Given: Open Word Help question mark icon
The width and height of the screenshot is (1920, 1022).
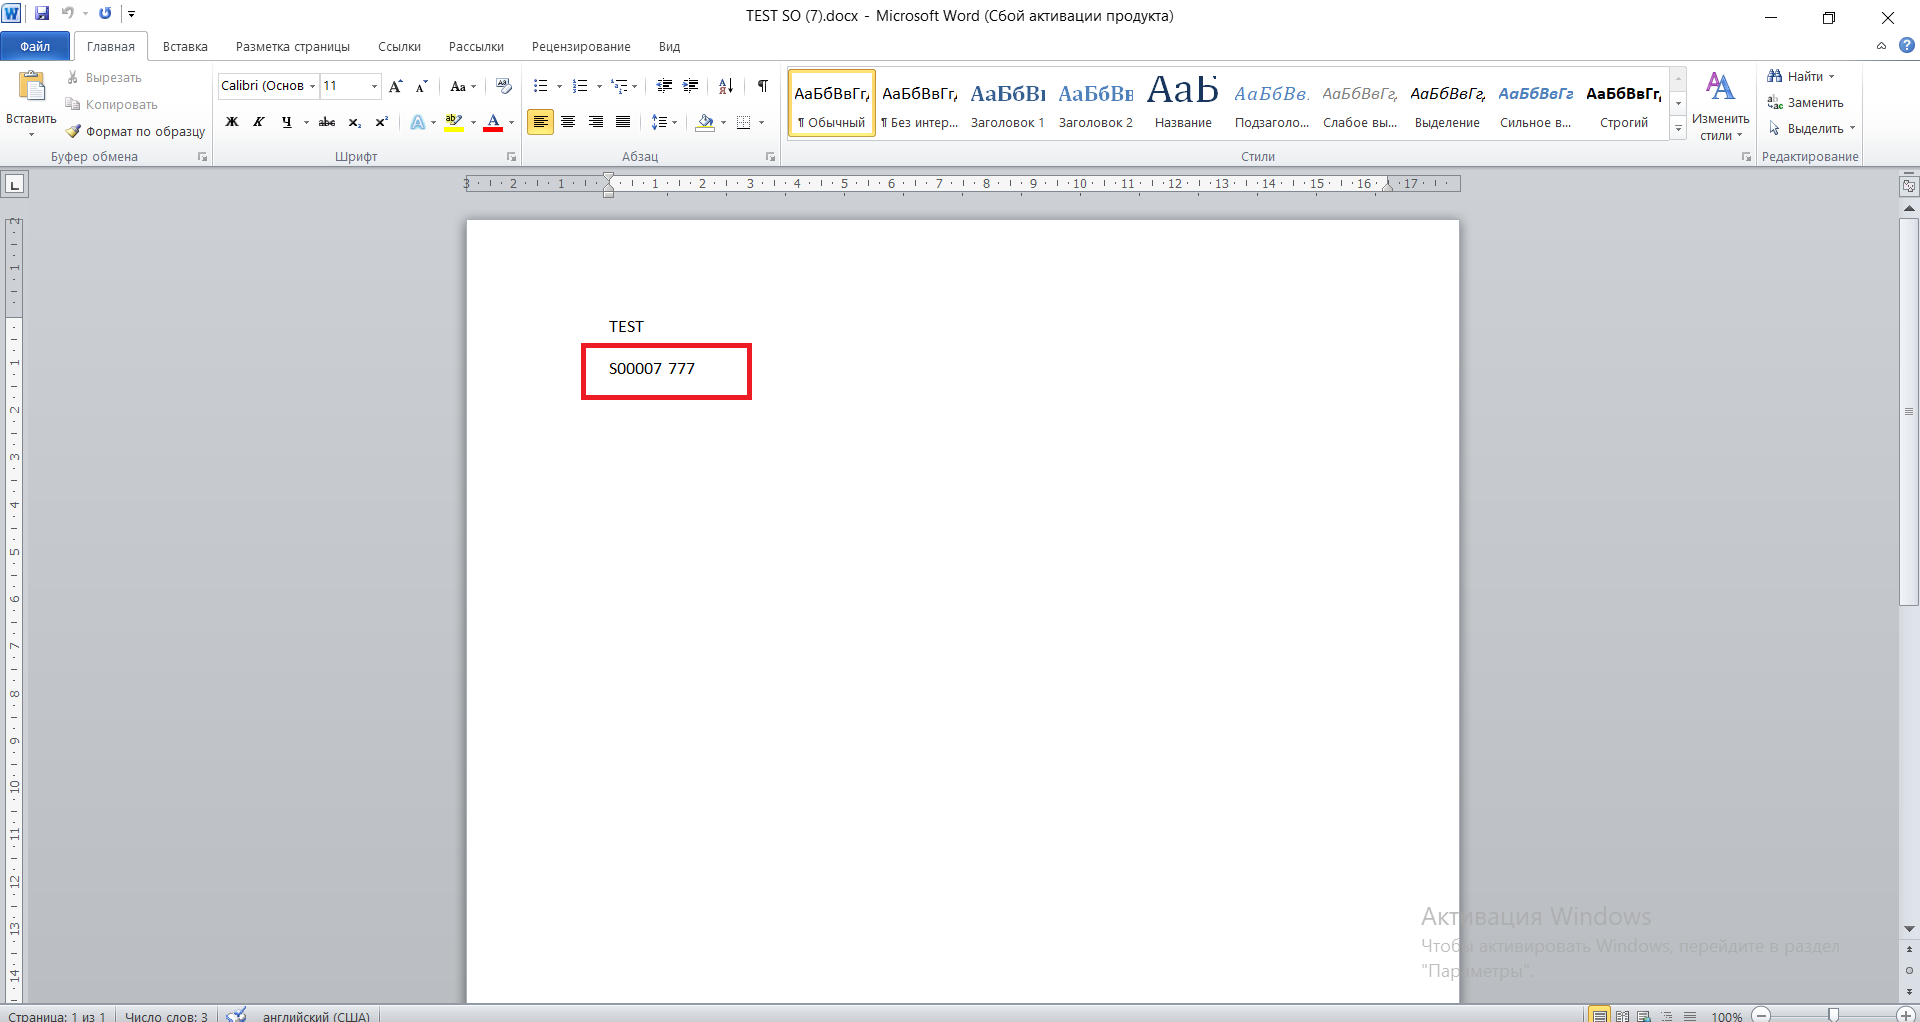Looking at the screenshot, I should point(1907,45).
